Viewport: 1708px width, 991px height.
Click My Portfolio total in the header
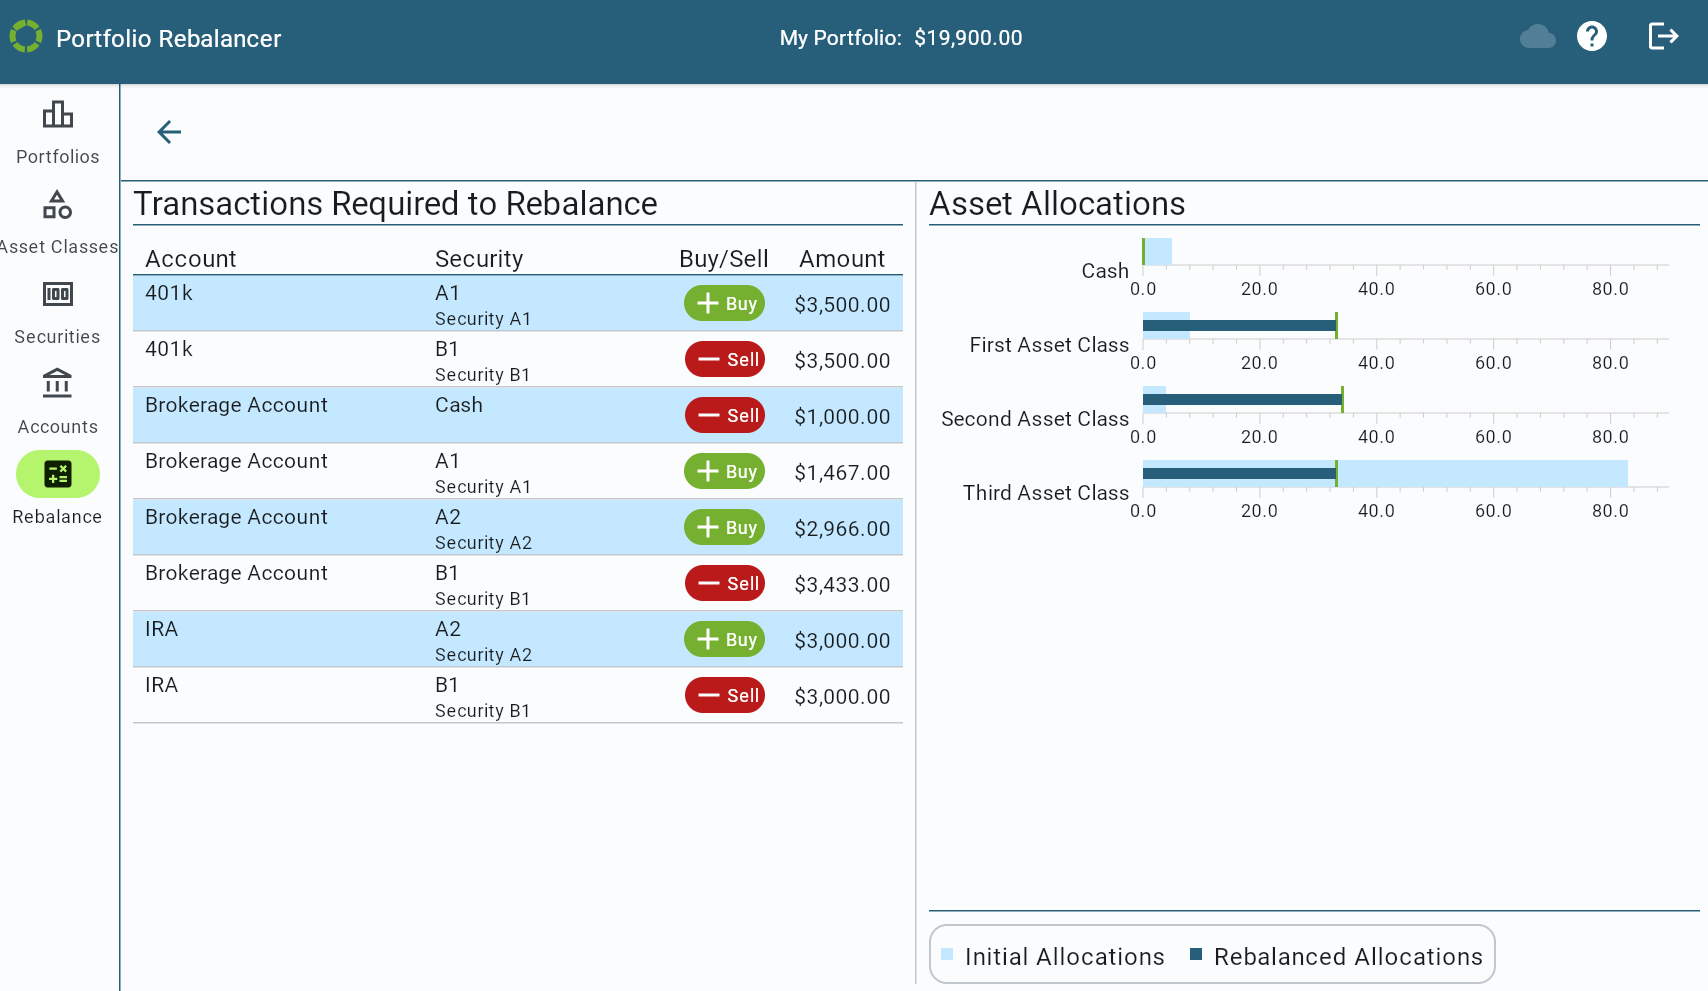click(x=900, y=38)
